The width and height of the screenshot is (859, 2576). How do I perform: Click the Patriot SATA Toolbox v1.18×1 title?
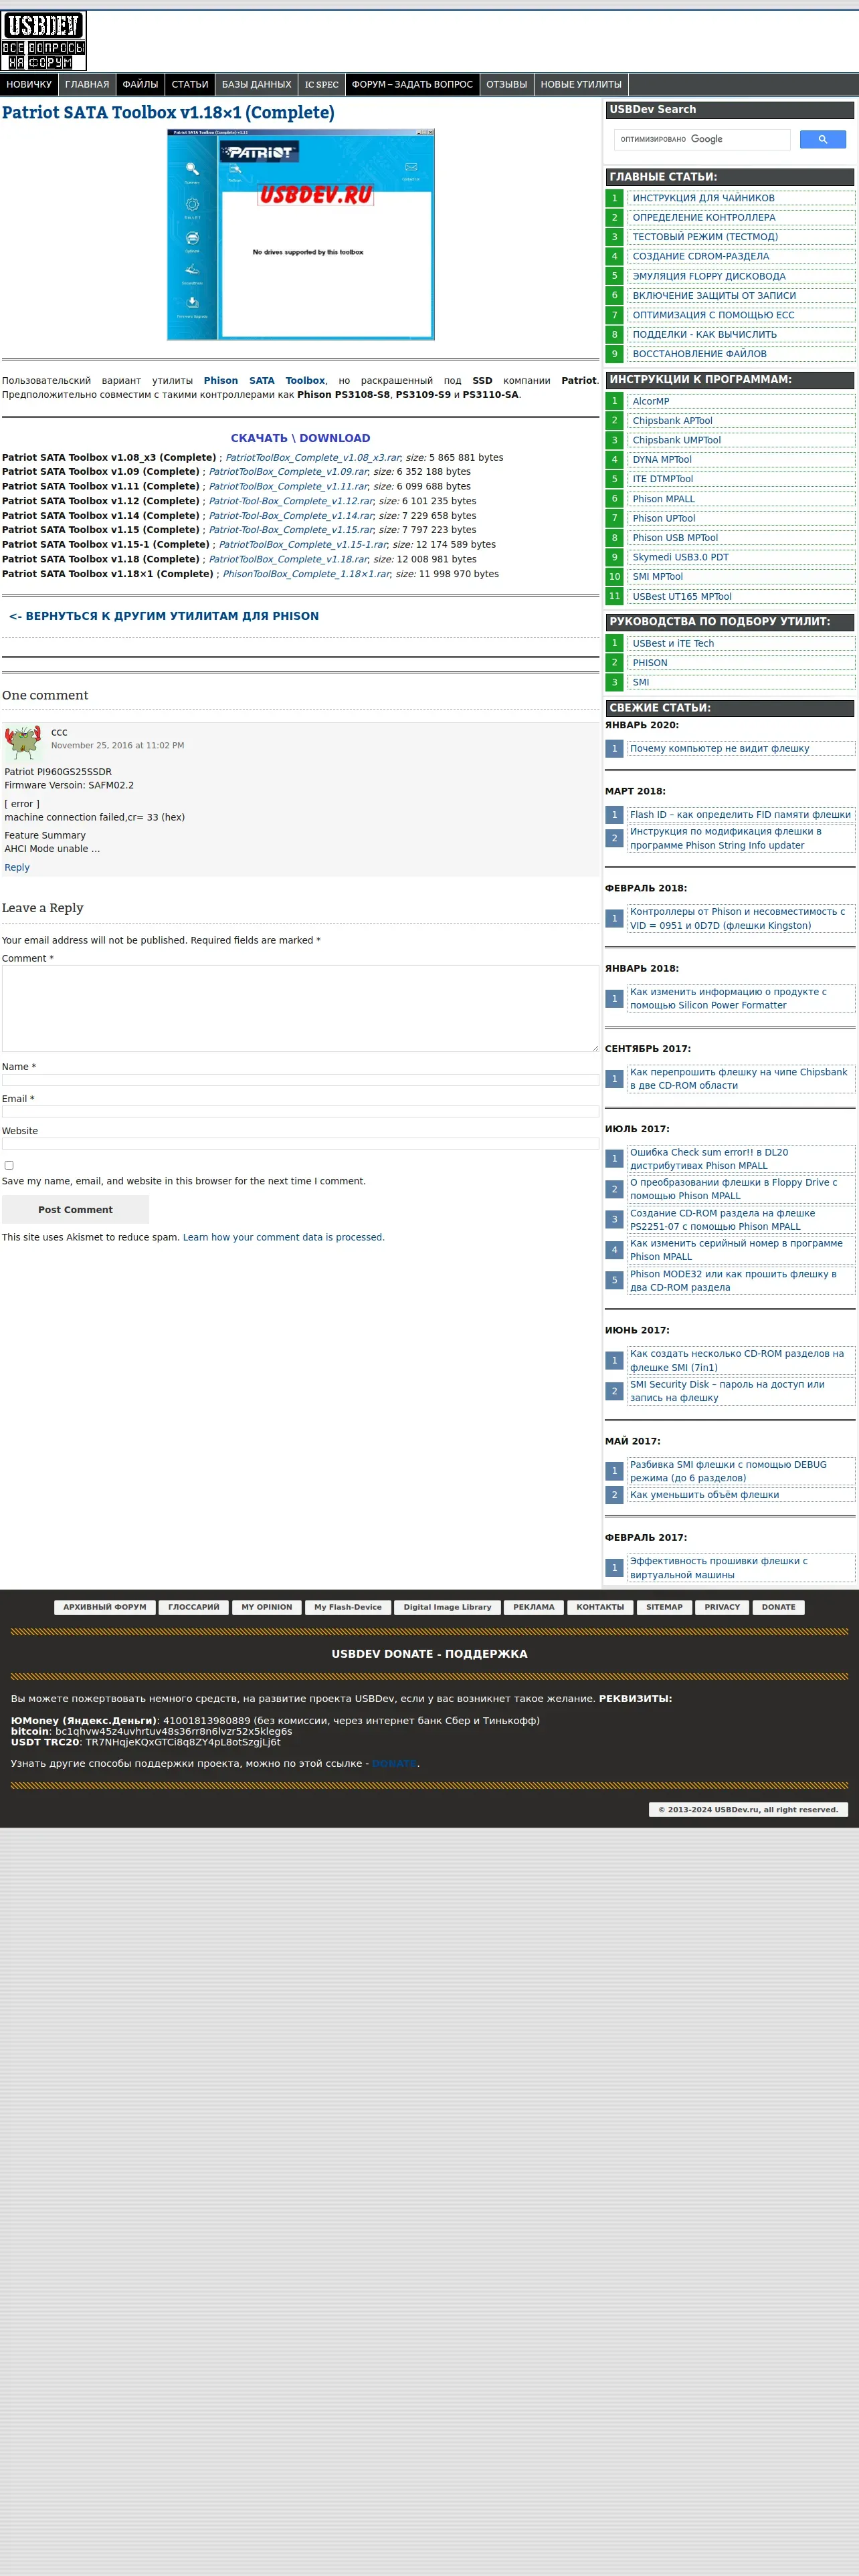(x=168, y=113)
